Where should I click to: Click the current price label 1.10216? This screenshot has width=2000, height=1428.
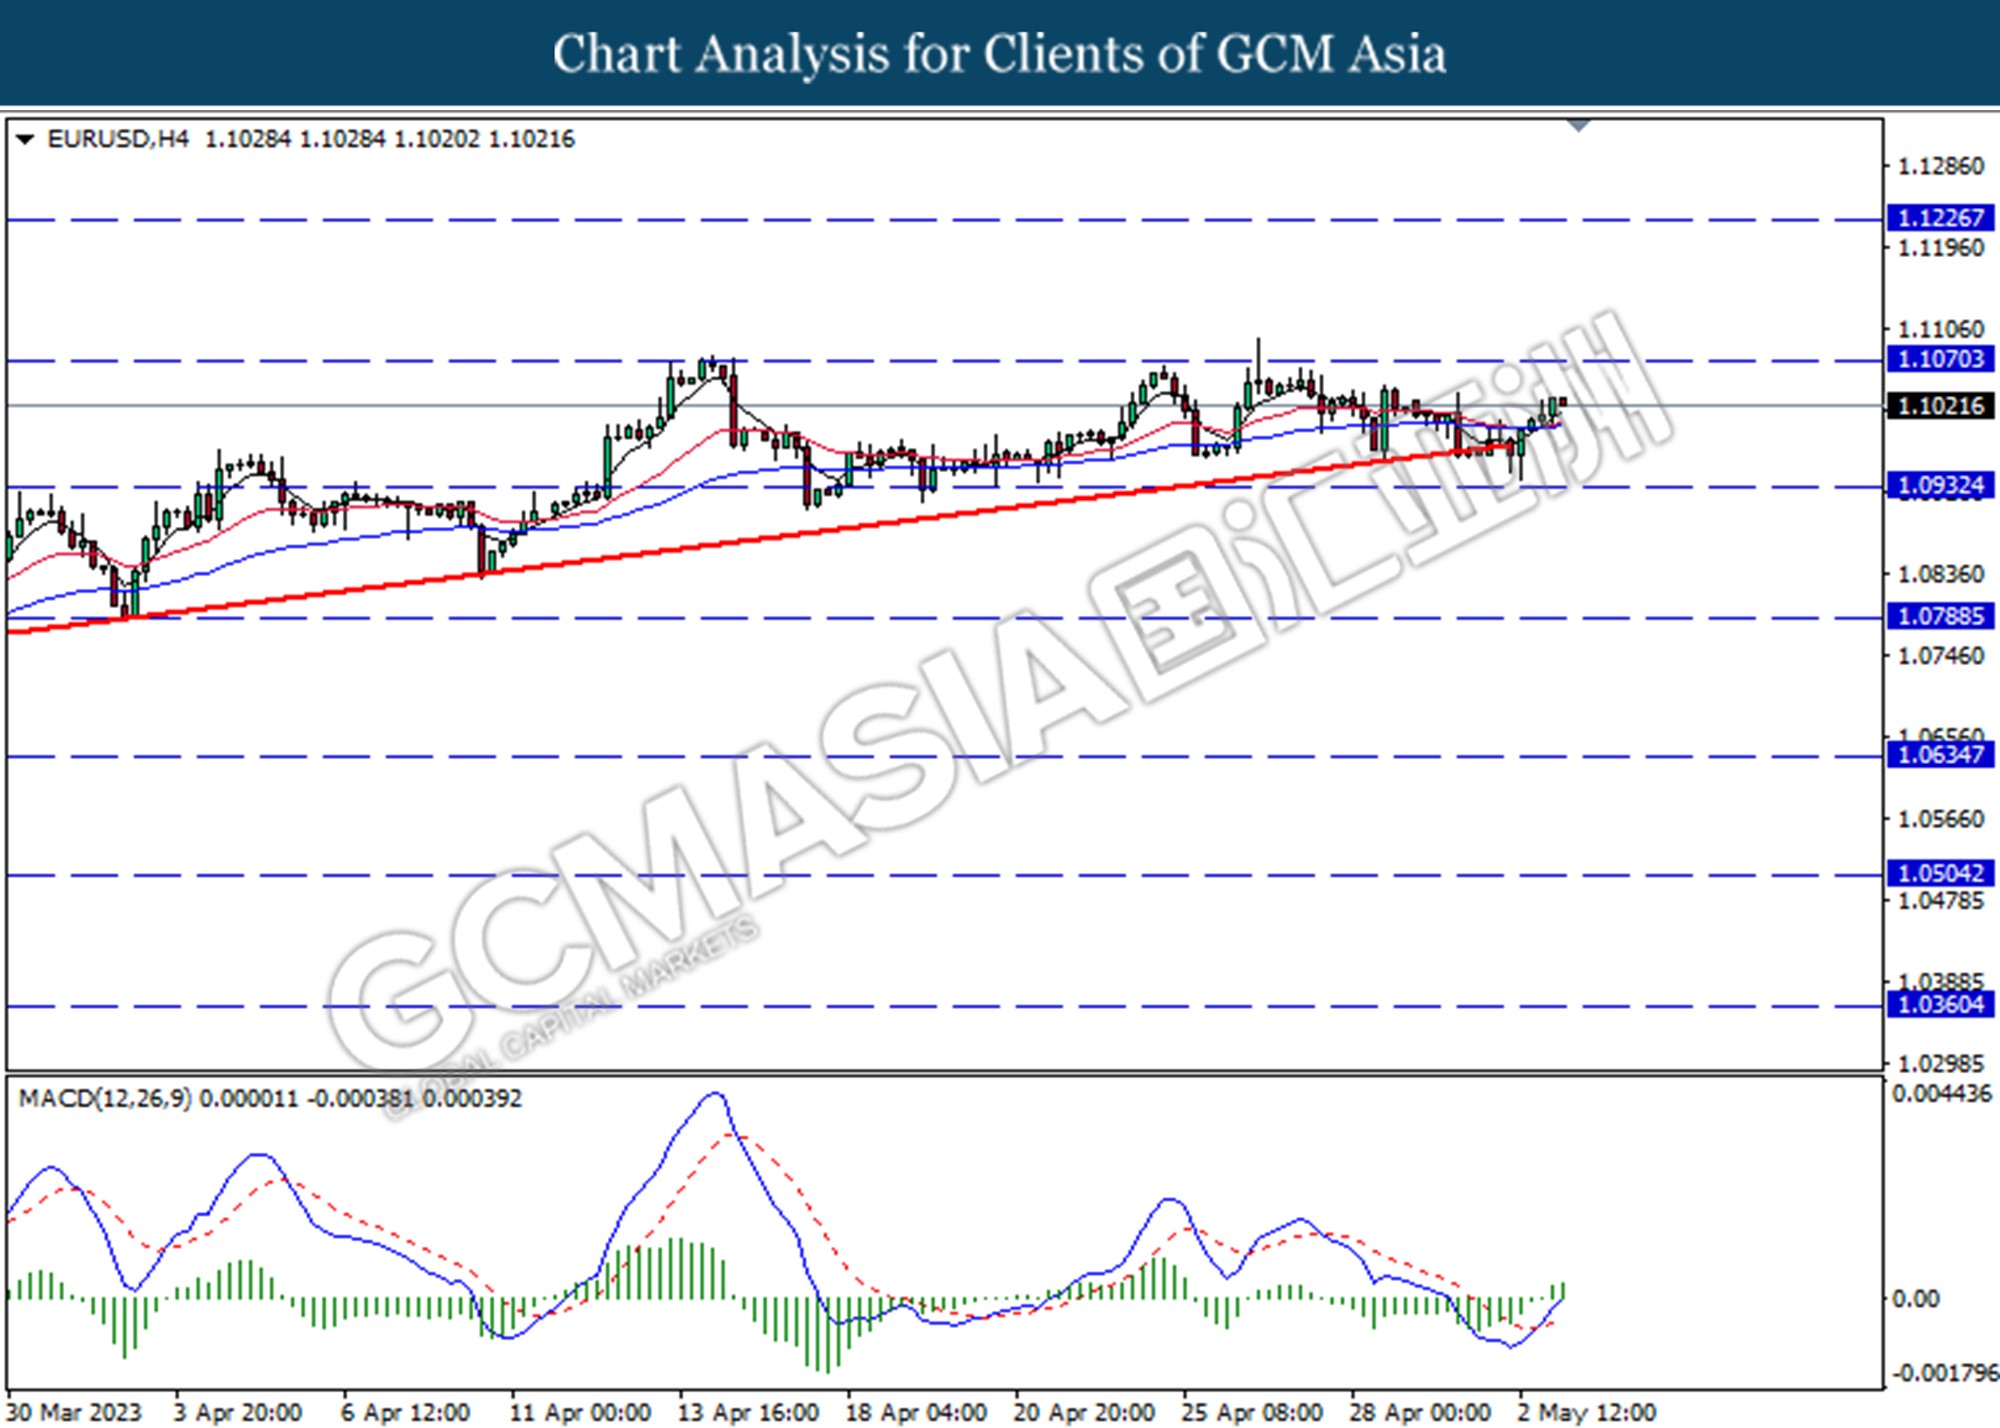[1940, 405]
